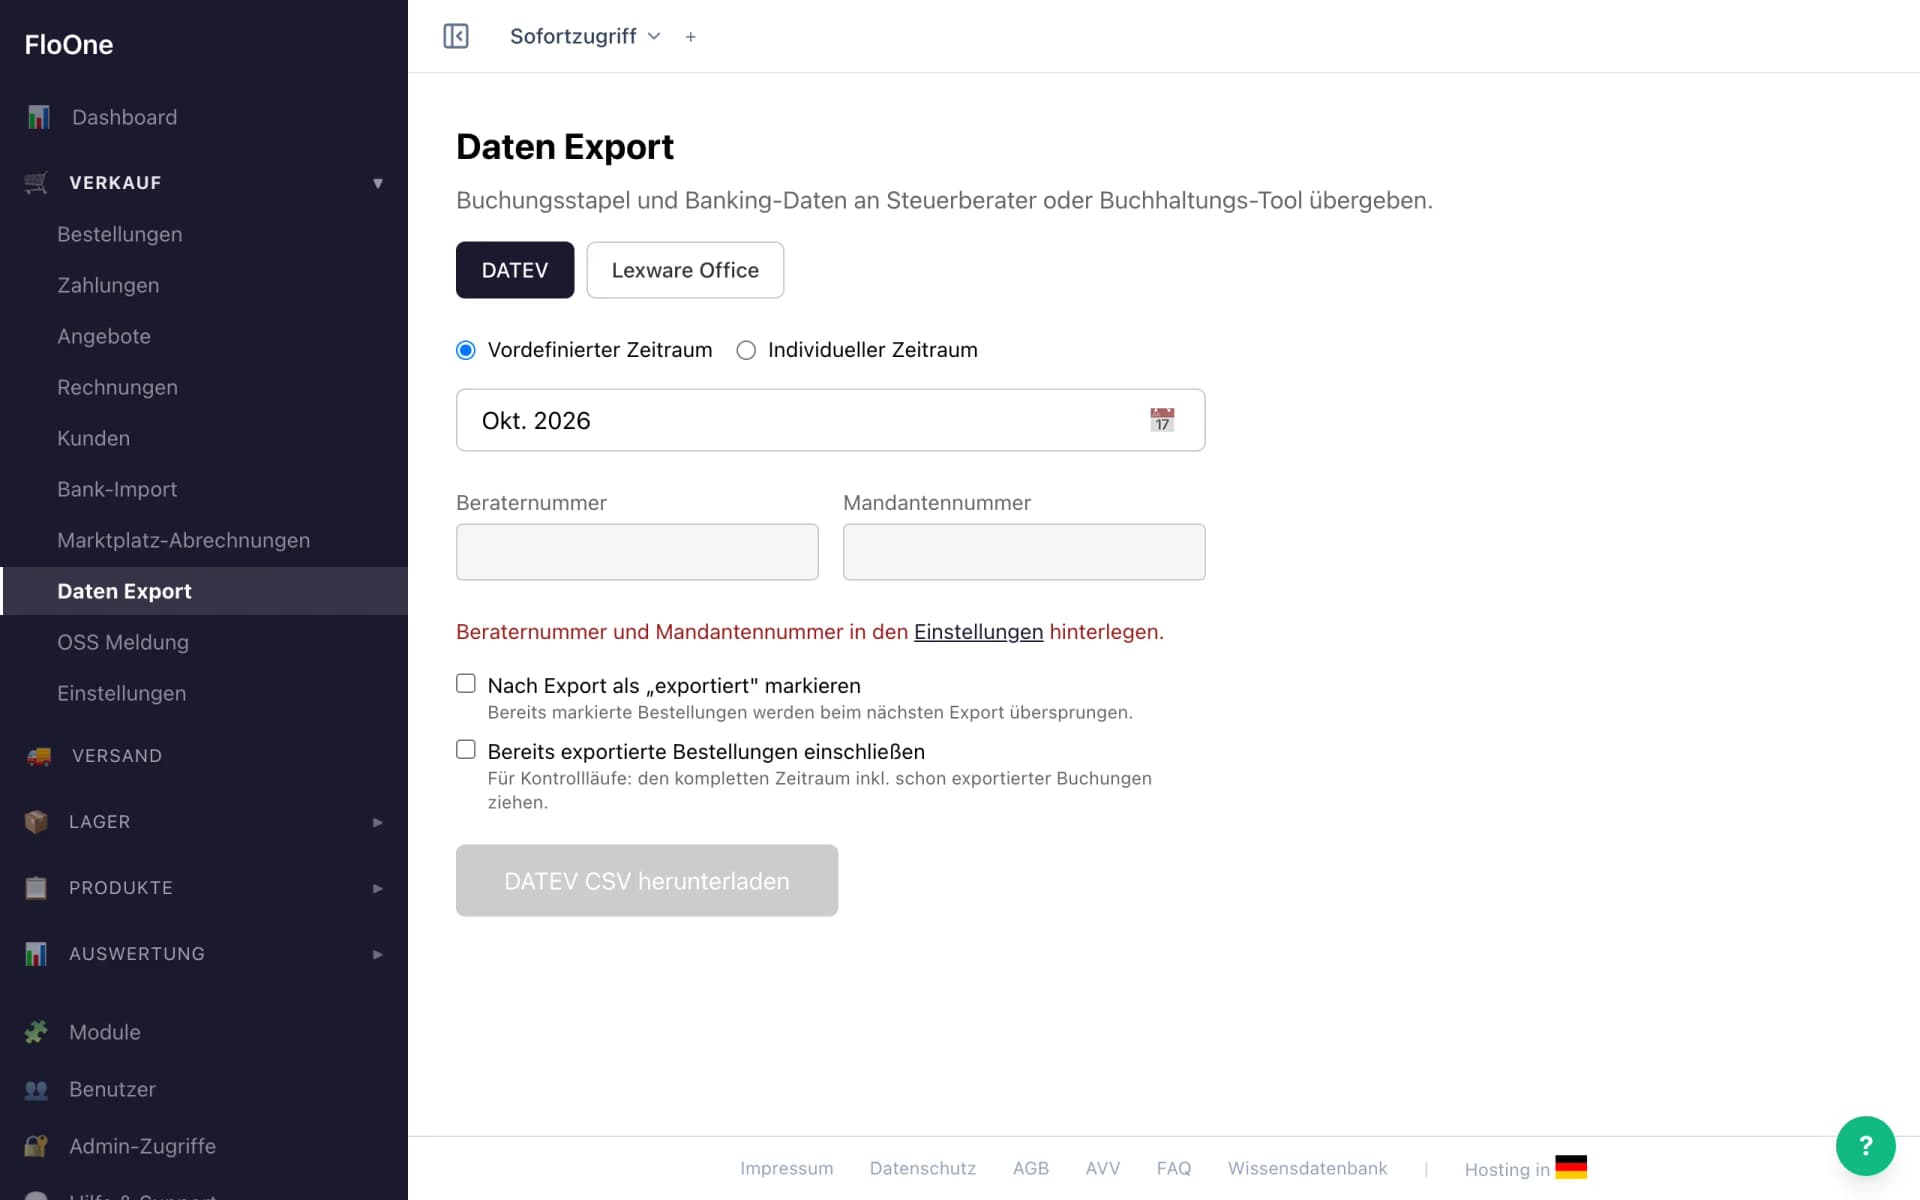Add a new quick access tab with plus
The width and height of the screenshot is (1920, 1200).
point(690,37)
